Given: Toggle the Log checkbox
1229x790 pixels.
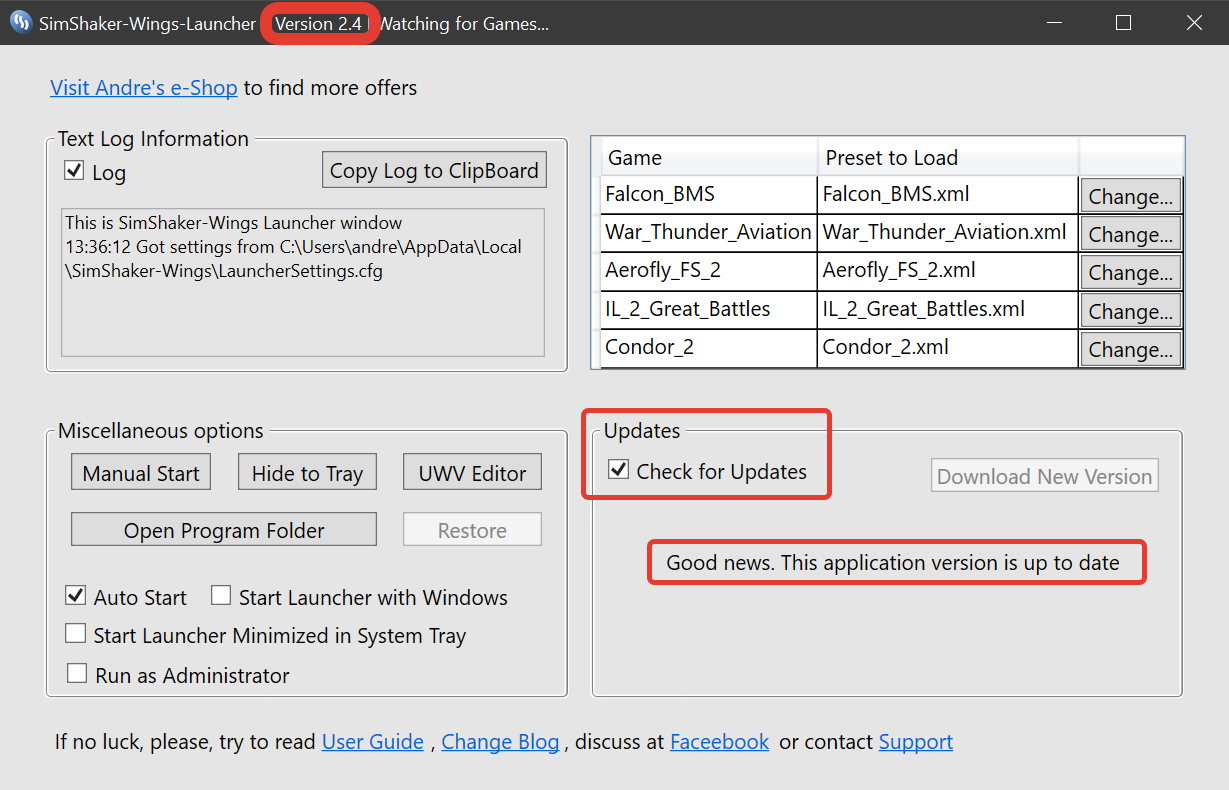Looking at the screenshot, I should pos(74,171).
